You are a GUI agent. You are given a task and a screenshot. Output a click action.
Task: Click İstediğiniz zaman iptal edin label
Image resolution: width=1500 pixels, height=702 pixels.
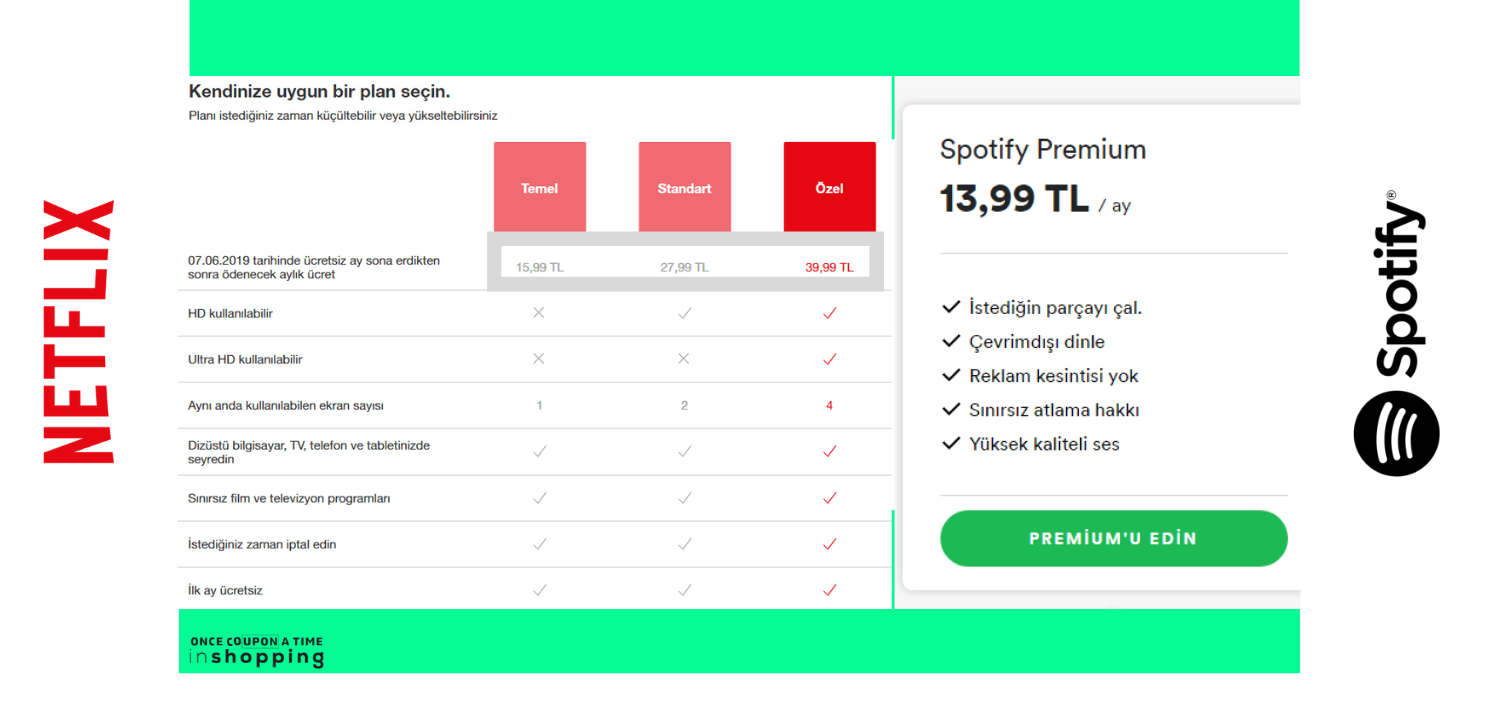pyautogui.click(x=262, y=544)
